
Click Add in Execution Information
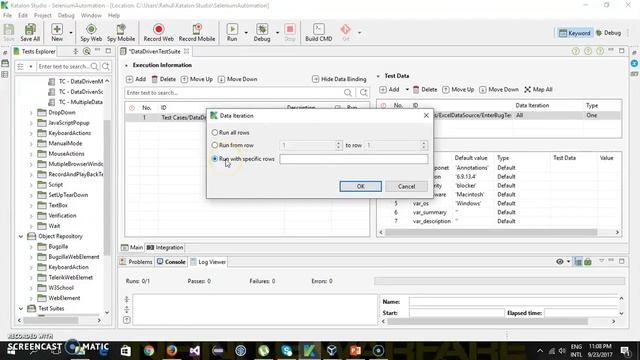[136, 79]
